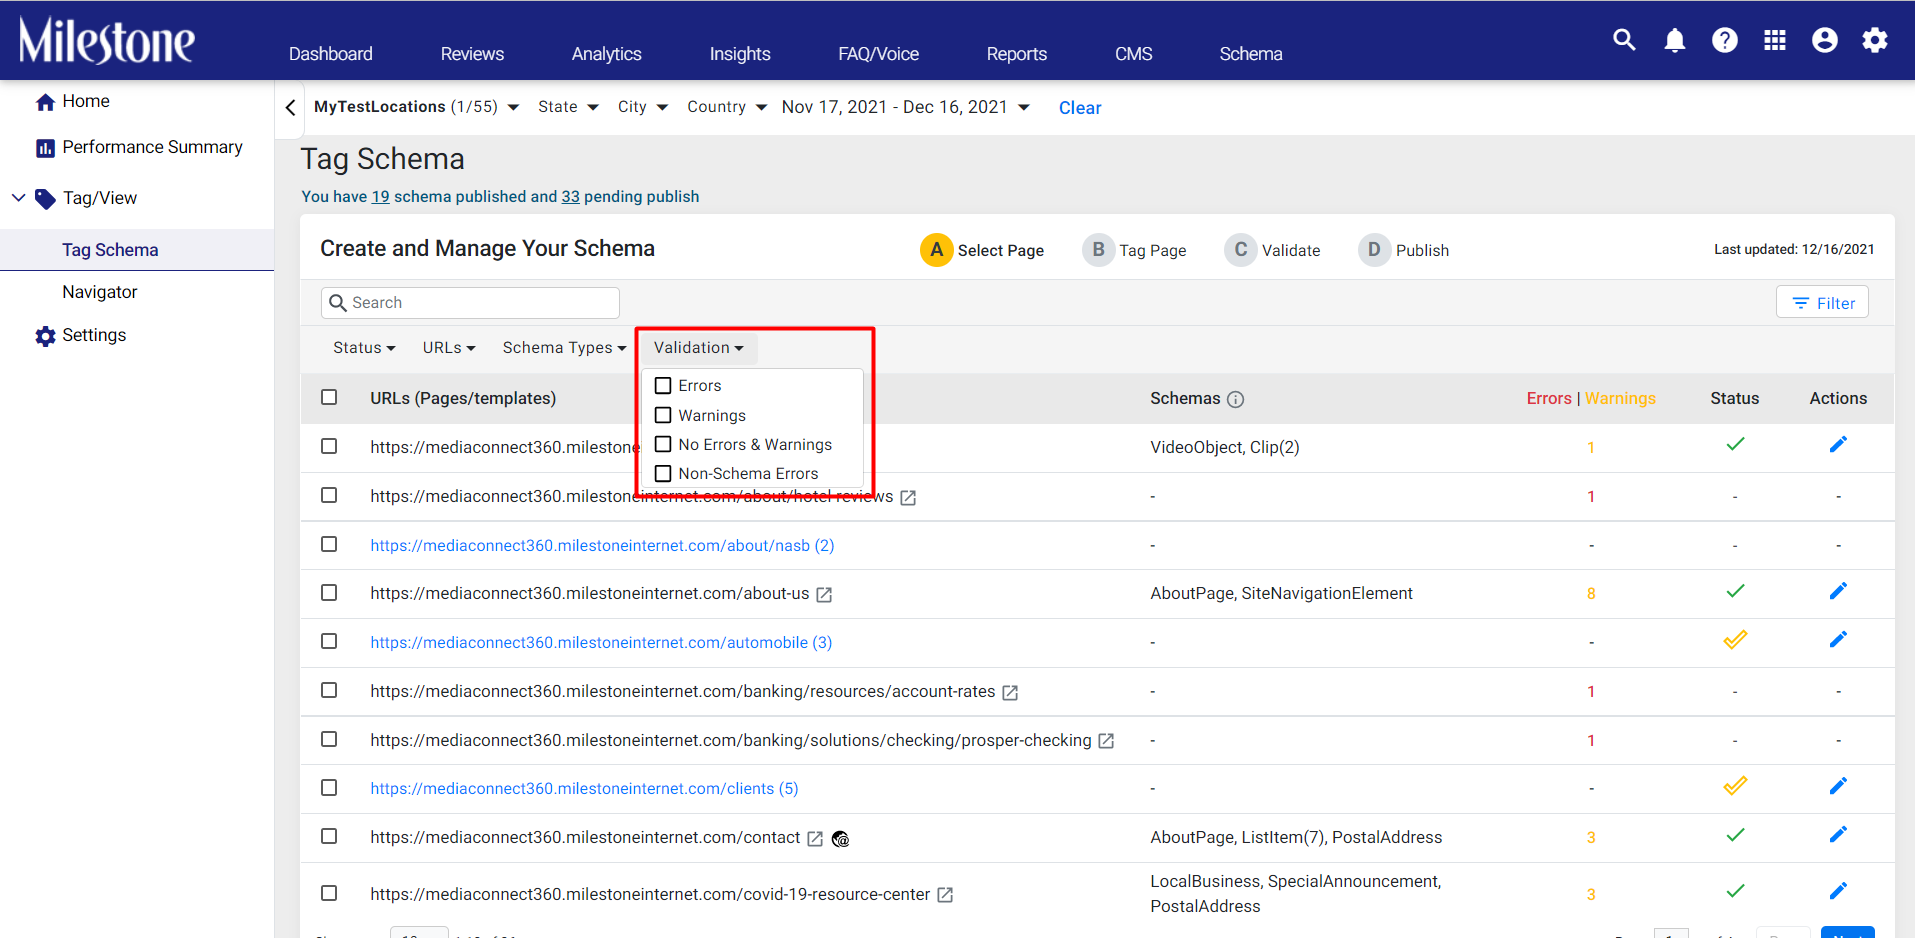Viewport: 1915px width, 938px height.
Task: Click the Search input field
Action: (x=470, y=303)
